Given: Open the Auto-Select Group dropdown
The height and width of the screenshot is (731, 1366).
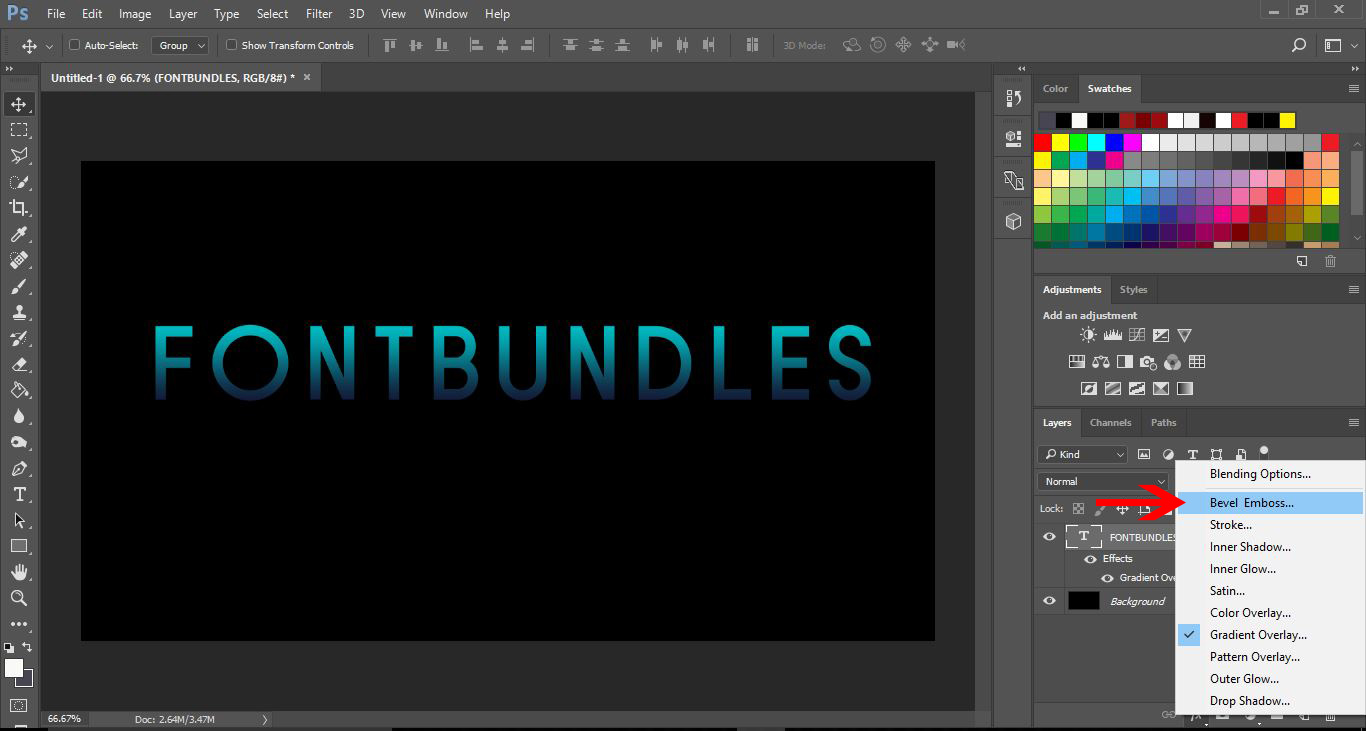Looking at the screenshot, I should 180,45.
